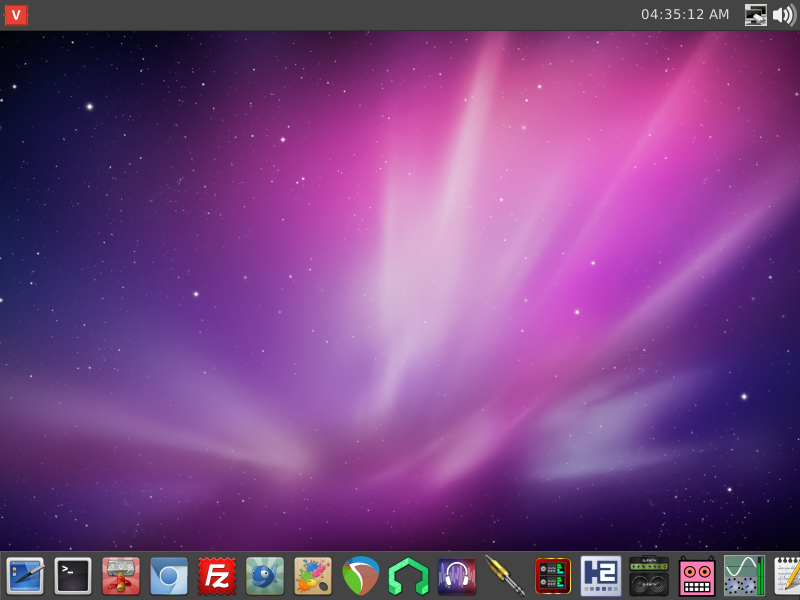Open the guitar amplifier app
The width and height of the screenshot is (800, 600).
tap(648, 576)
